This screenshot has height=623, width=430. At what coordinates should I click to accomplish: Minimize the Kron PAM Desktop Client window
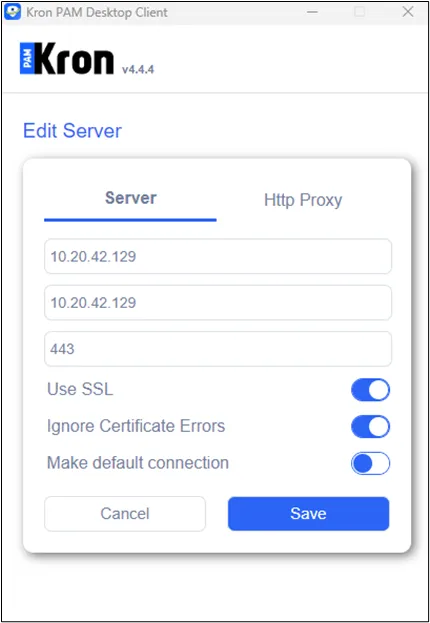click(312, 12)
